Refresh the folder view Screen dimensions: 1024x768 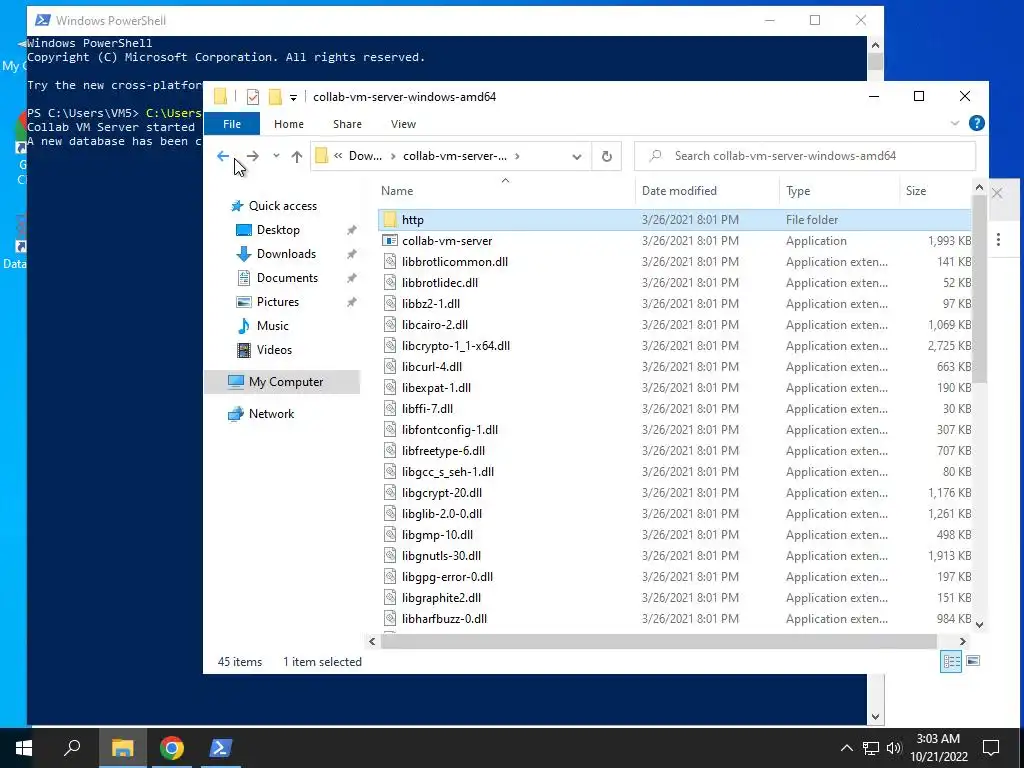click(x=607, y=156)
